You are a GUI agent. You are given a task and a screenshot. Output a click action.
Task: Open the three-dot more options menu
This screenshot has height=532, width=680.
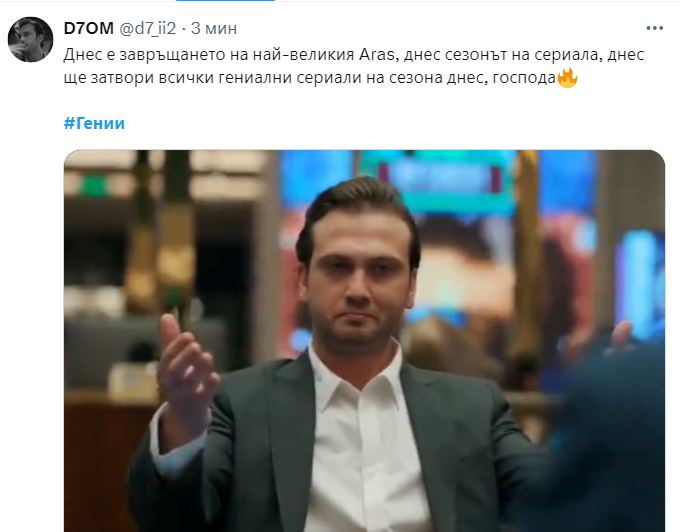pos(654,28)
